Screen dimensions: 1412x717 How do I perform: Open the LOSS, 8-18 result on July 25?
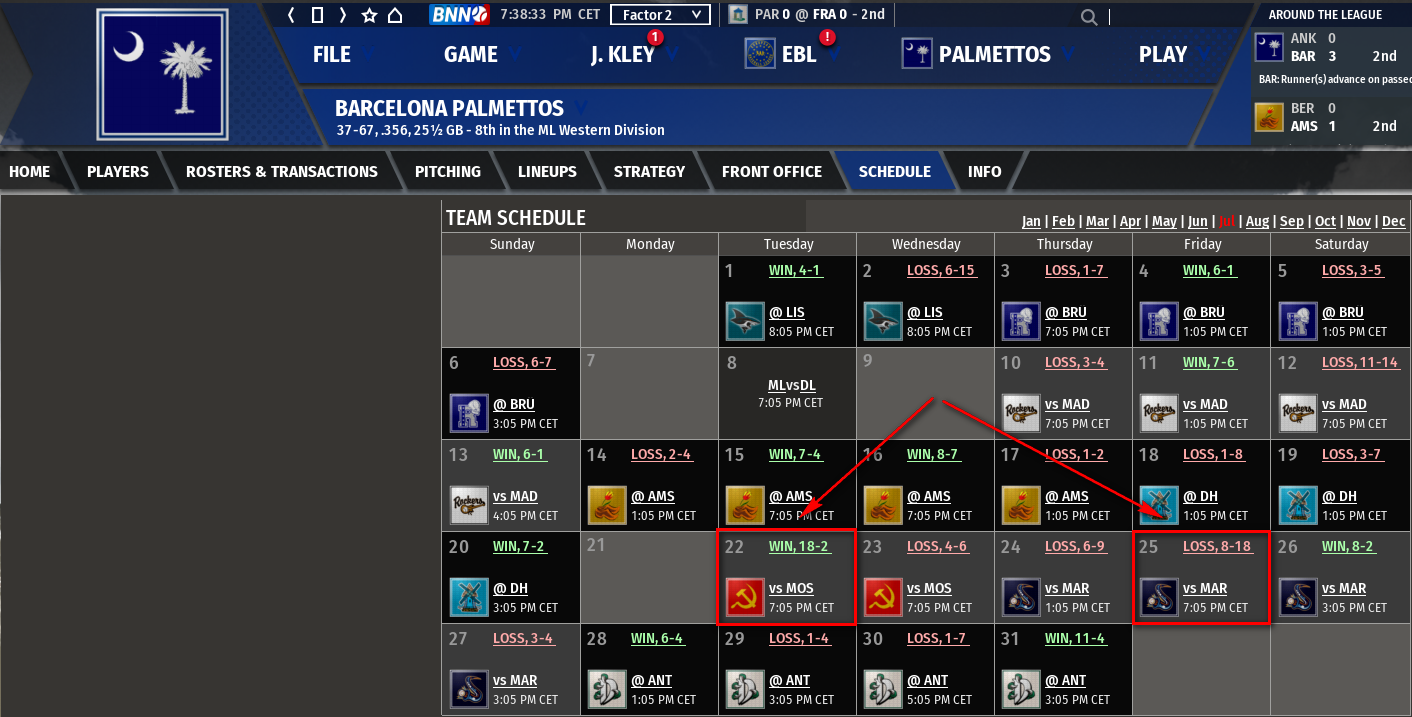(x=1217, y=546)
